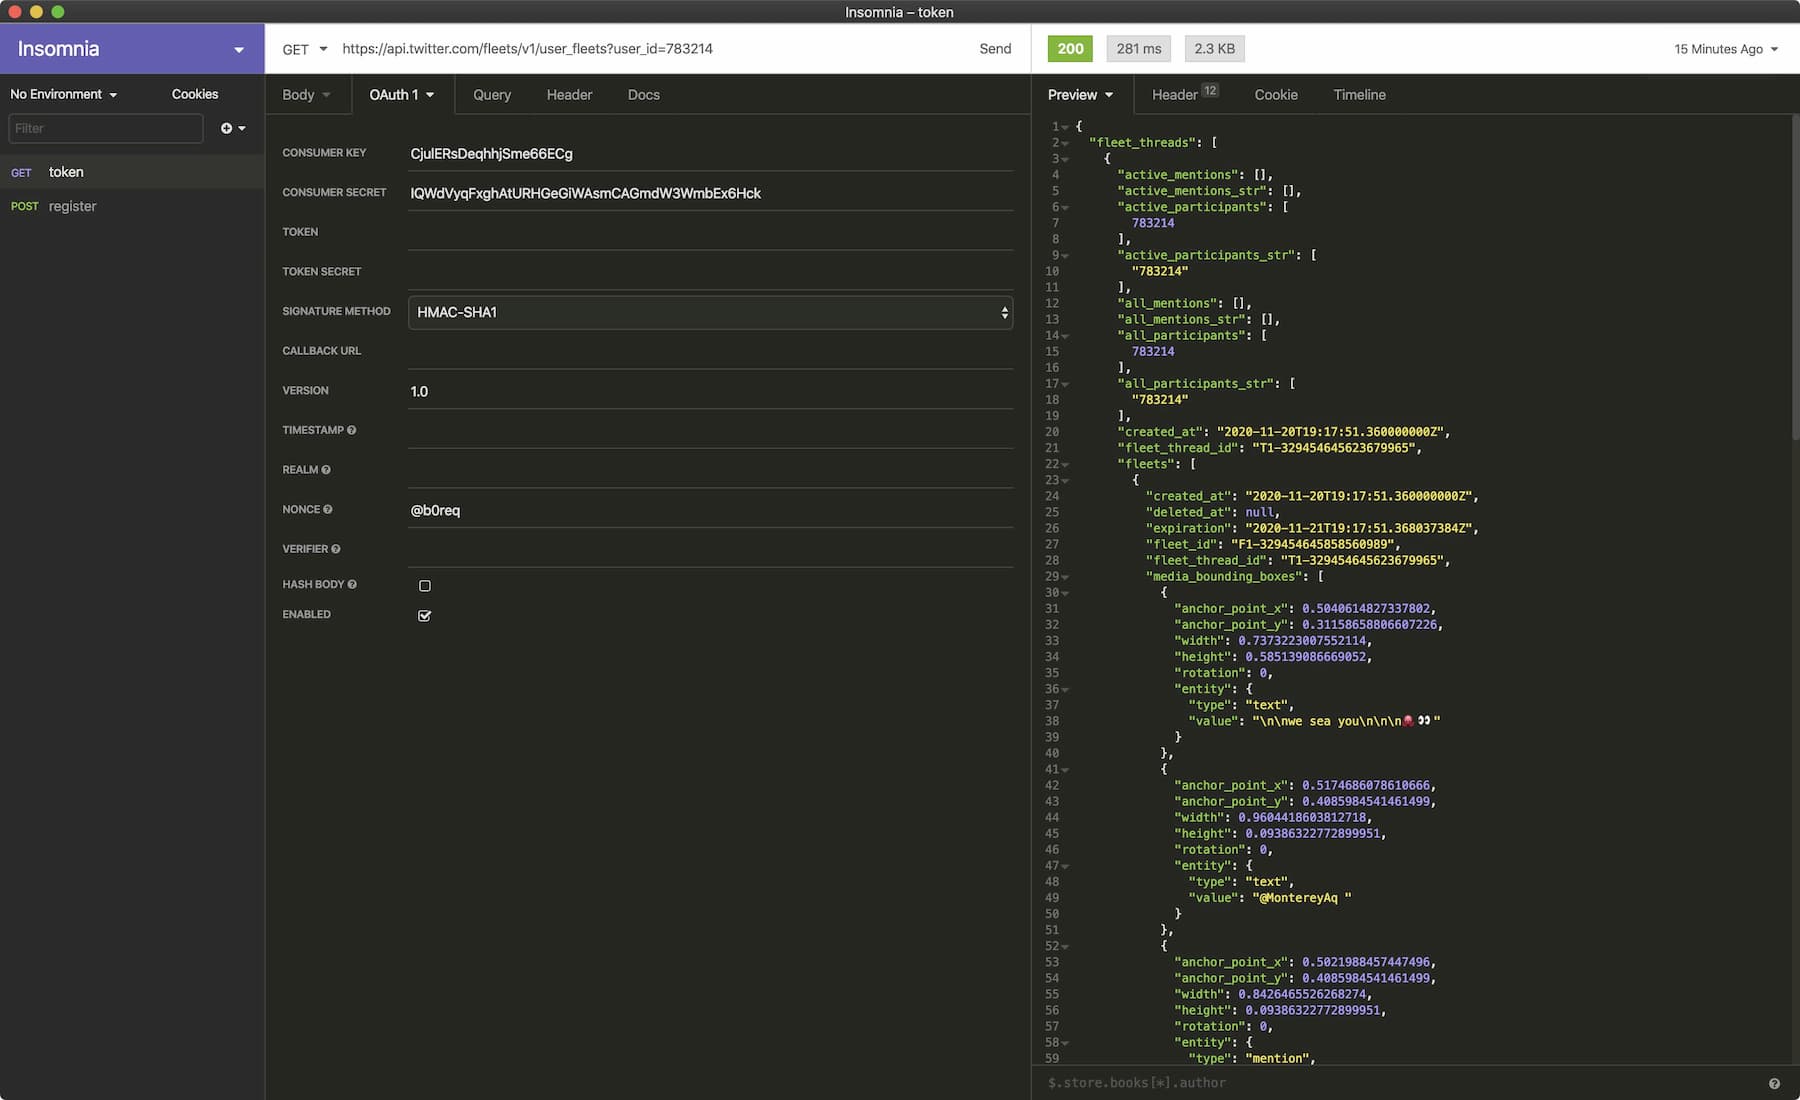This screenshot has height=1100, width=1800.
Task: Click the Realm help question mark icon
Action: [326, 470]
